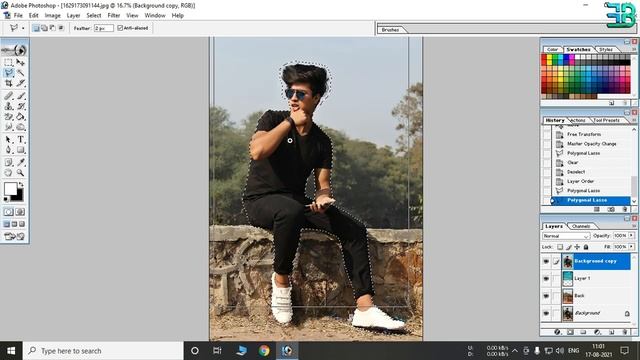640x360 pixels.
Task: Create a new layer from Layers panel
Action: 611,332
